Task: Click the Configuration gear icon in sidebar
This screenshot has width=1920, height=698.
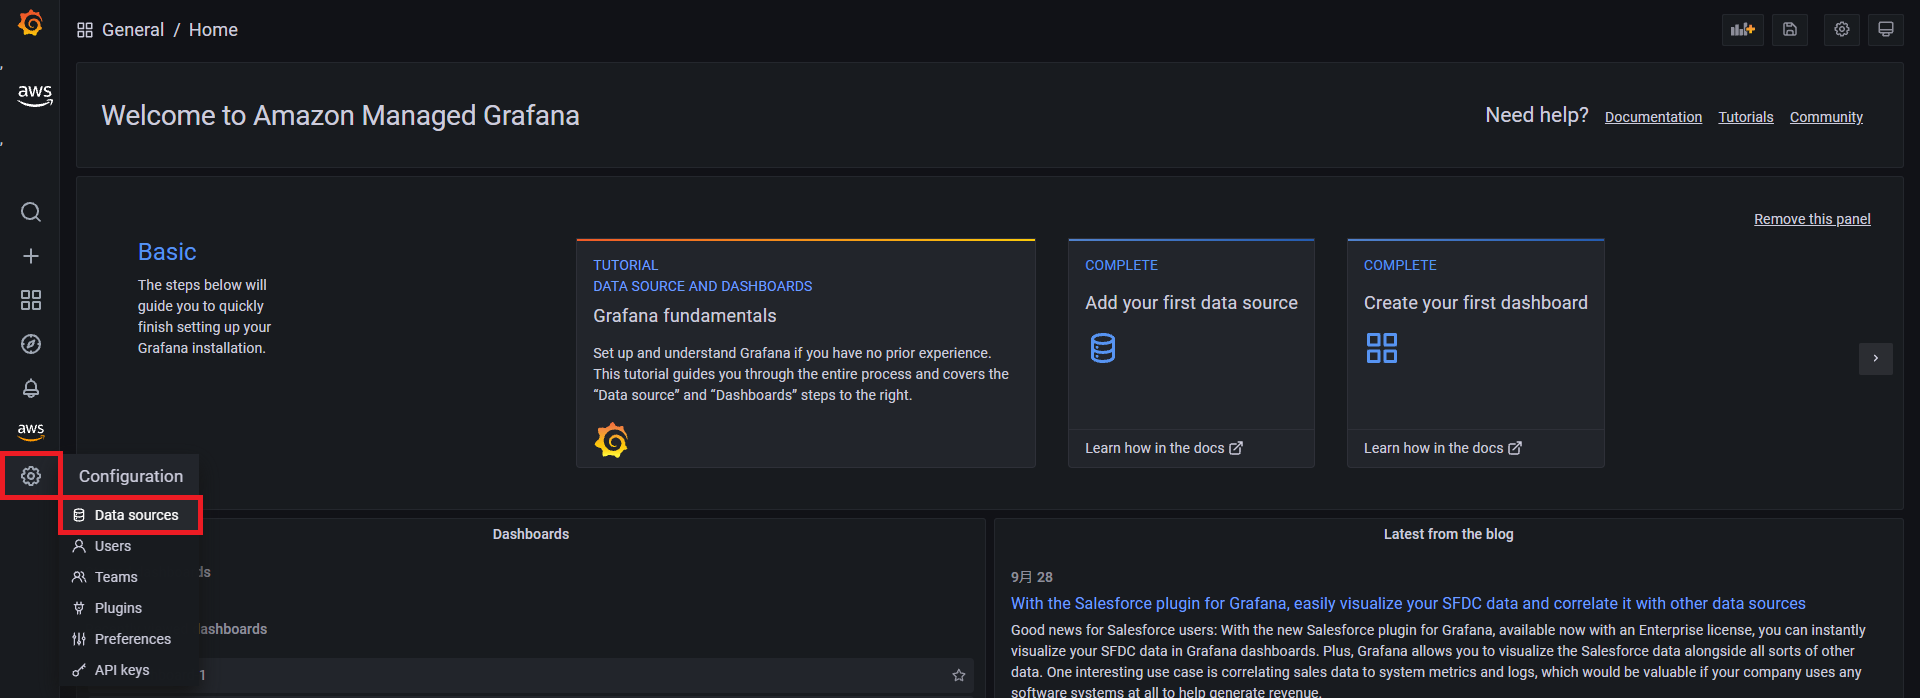Action: (31, 476)
